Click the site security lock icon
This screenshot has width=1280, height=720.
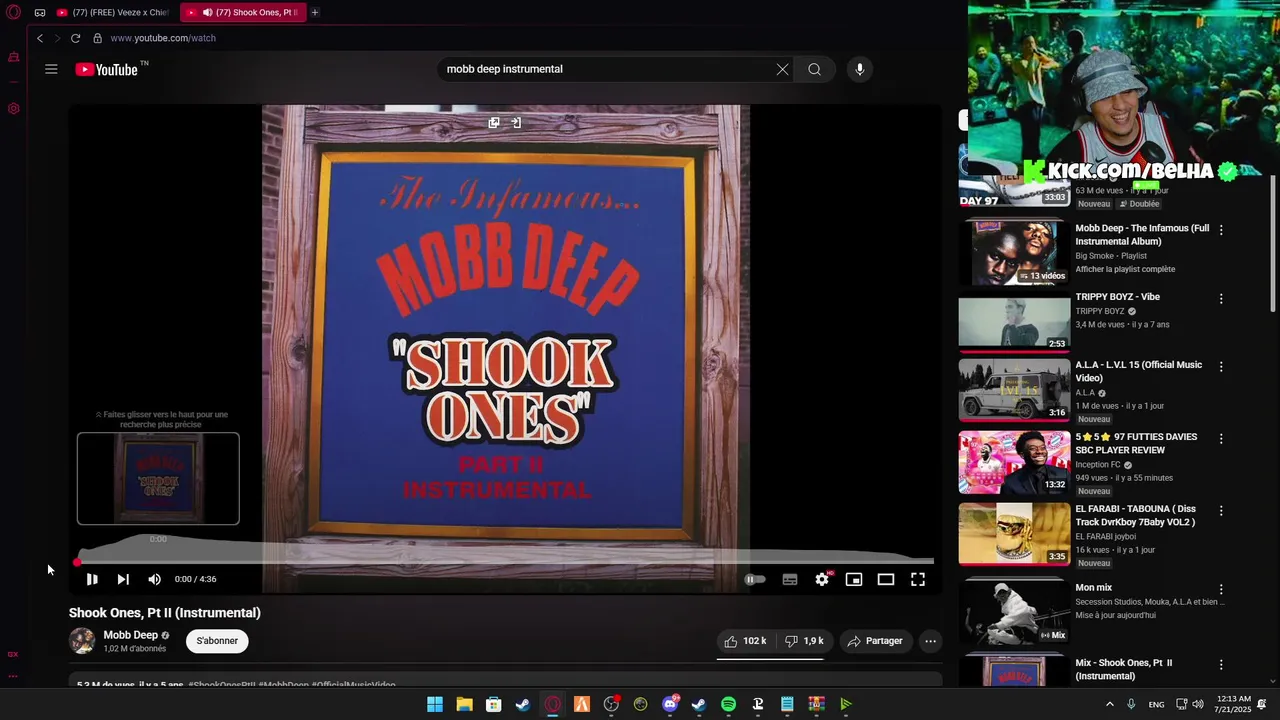[97, 38]
